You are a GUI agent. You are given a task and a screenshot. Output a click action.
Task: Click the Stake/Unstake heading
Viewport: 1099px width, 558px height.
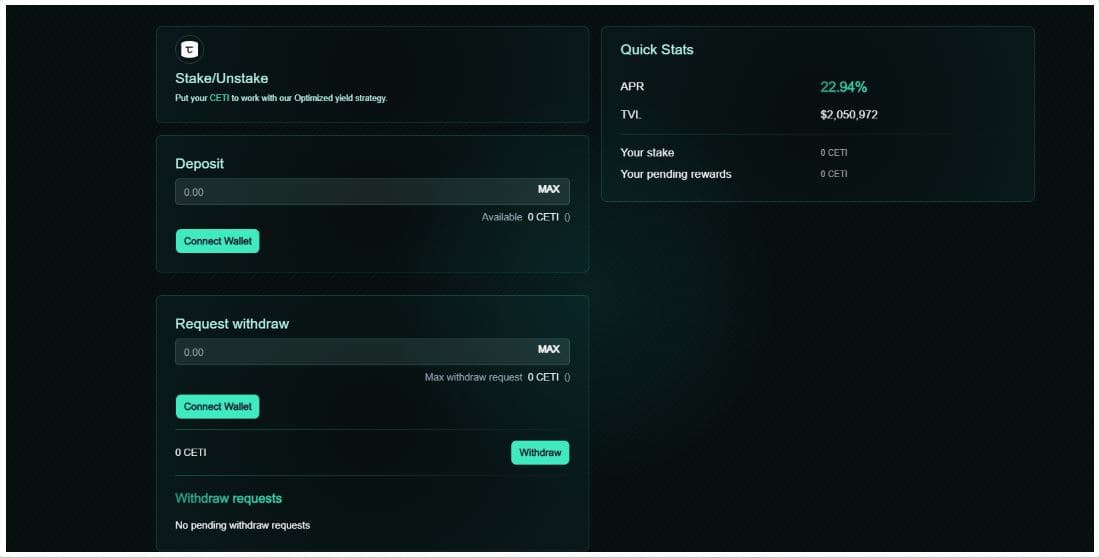[221, 78]
